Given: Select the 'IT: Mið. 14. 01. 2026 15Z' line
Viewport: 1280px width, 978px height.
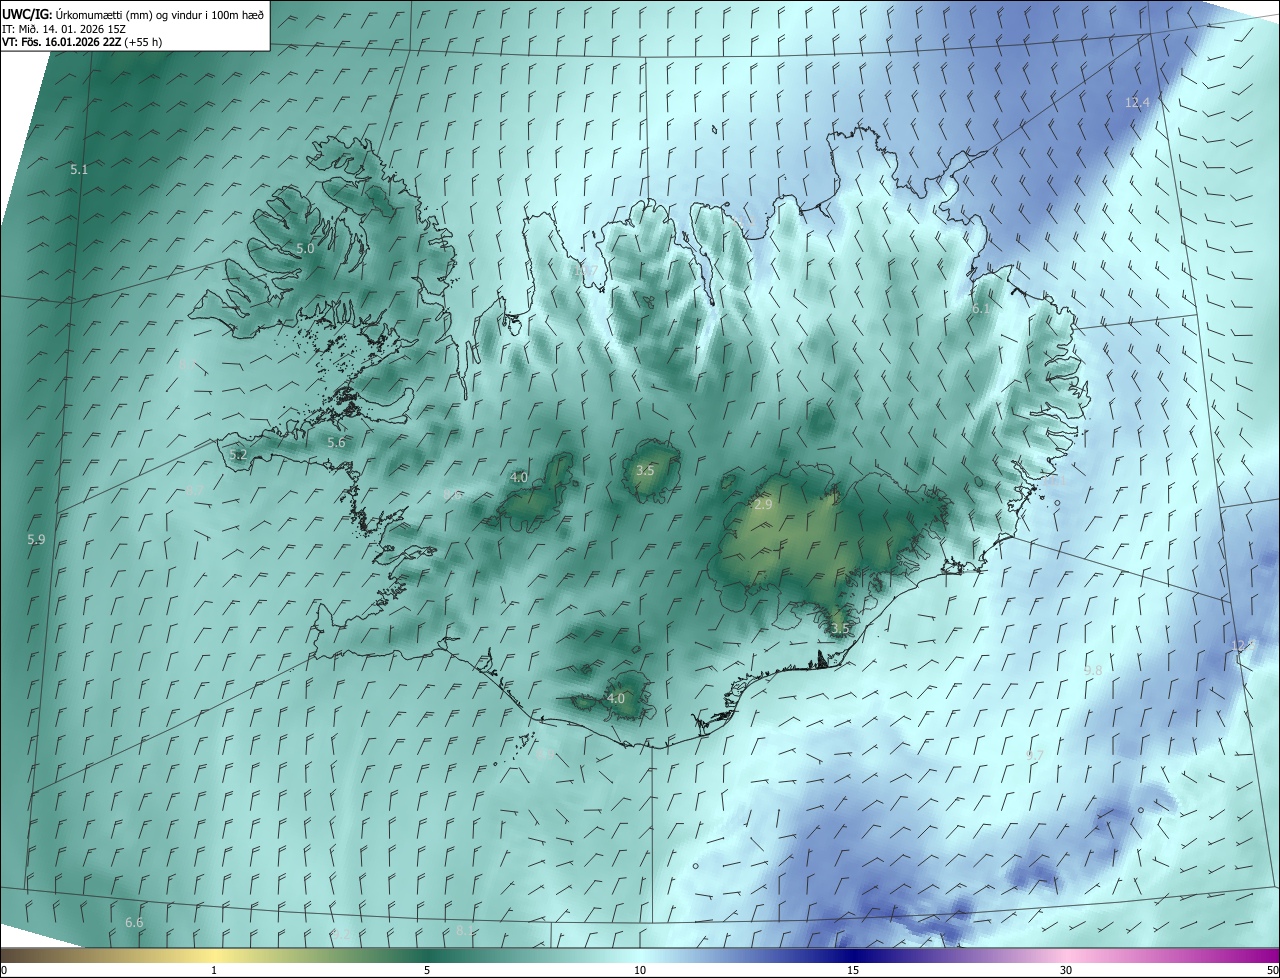Looking at the screenshot, I should (x=63, y=29).
